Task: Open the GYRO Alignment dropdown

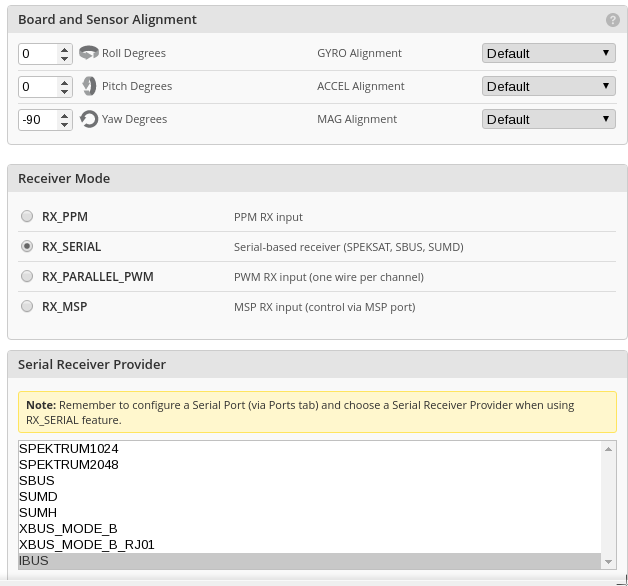Action: [548, 53]
